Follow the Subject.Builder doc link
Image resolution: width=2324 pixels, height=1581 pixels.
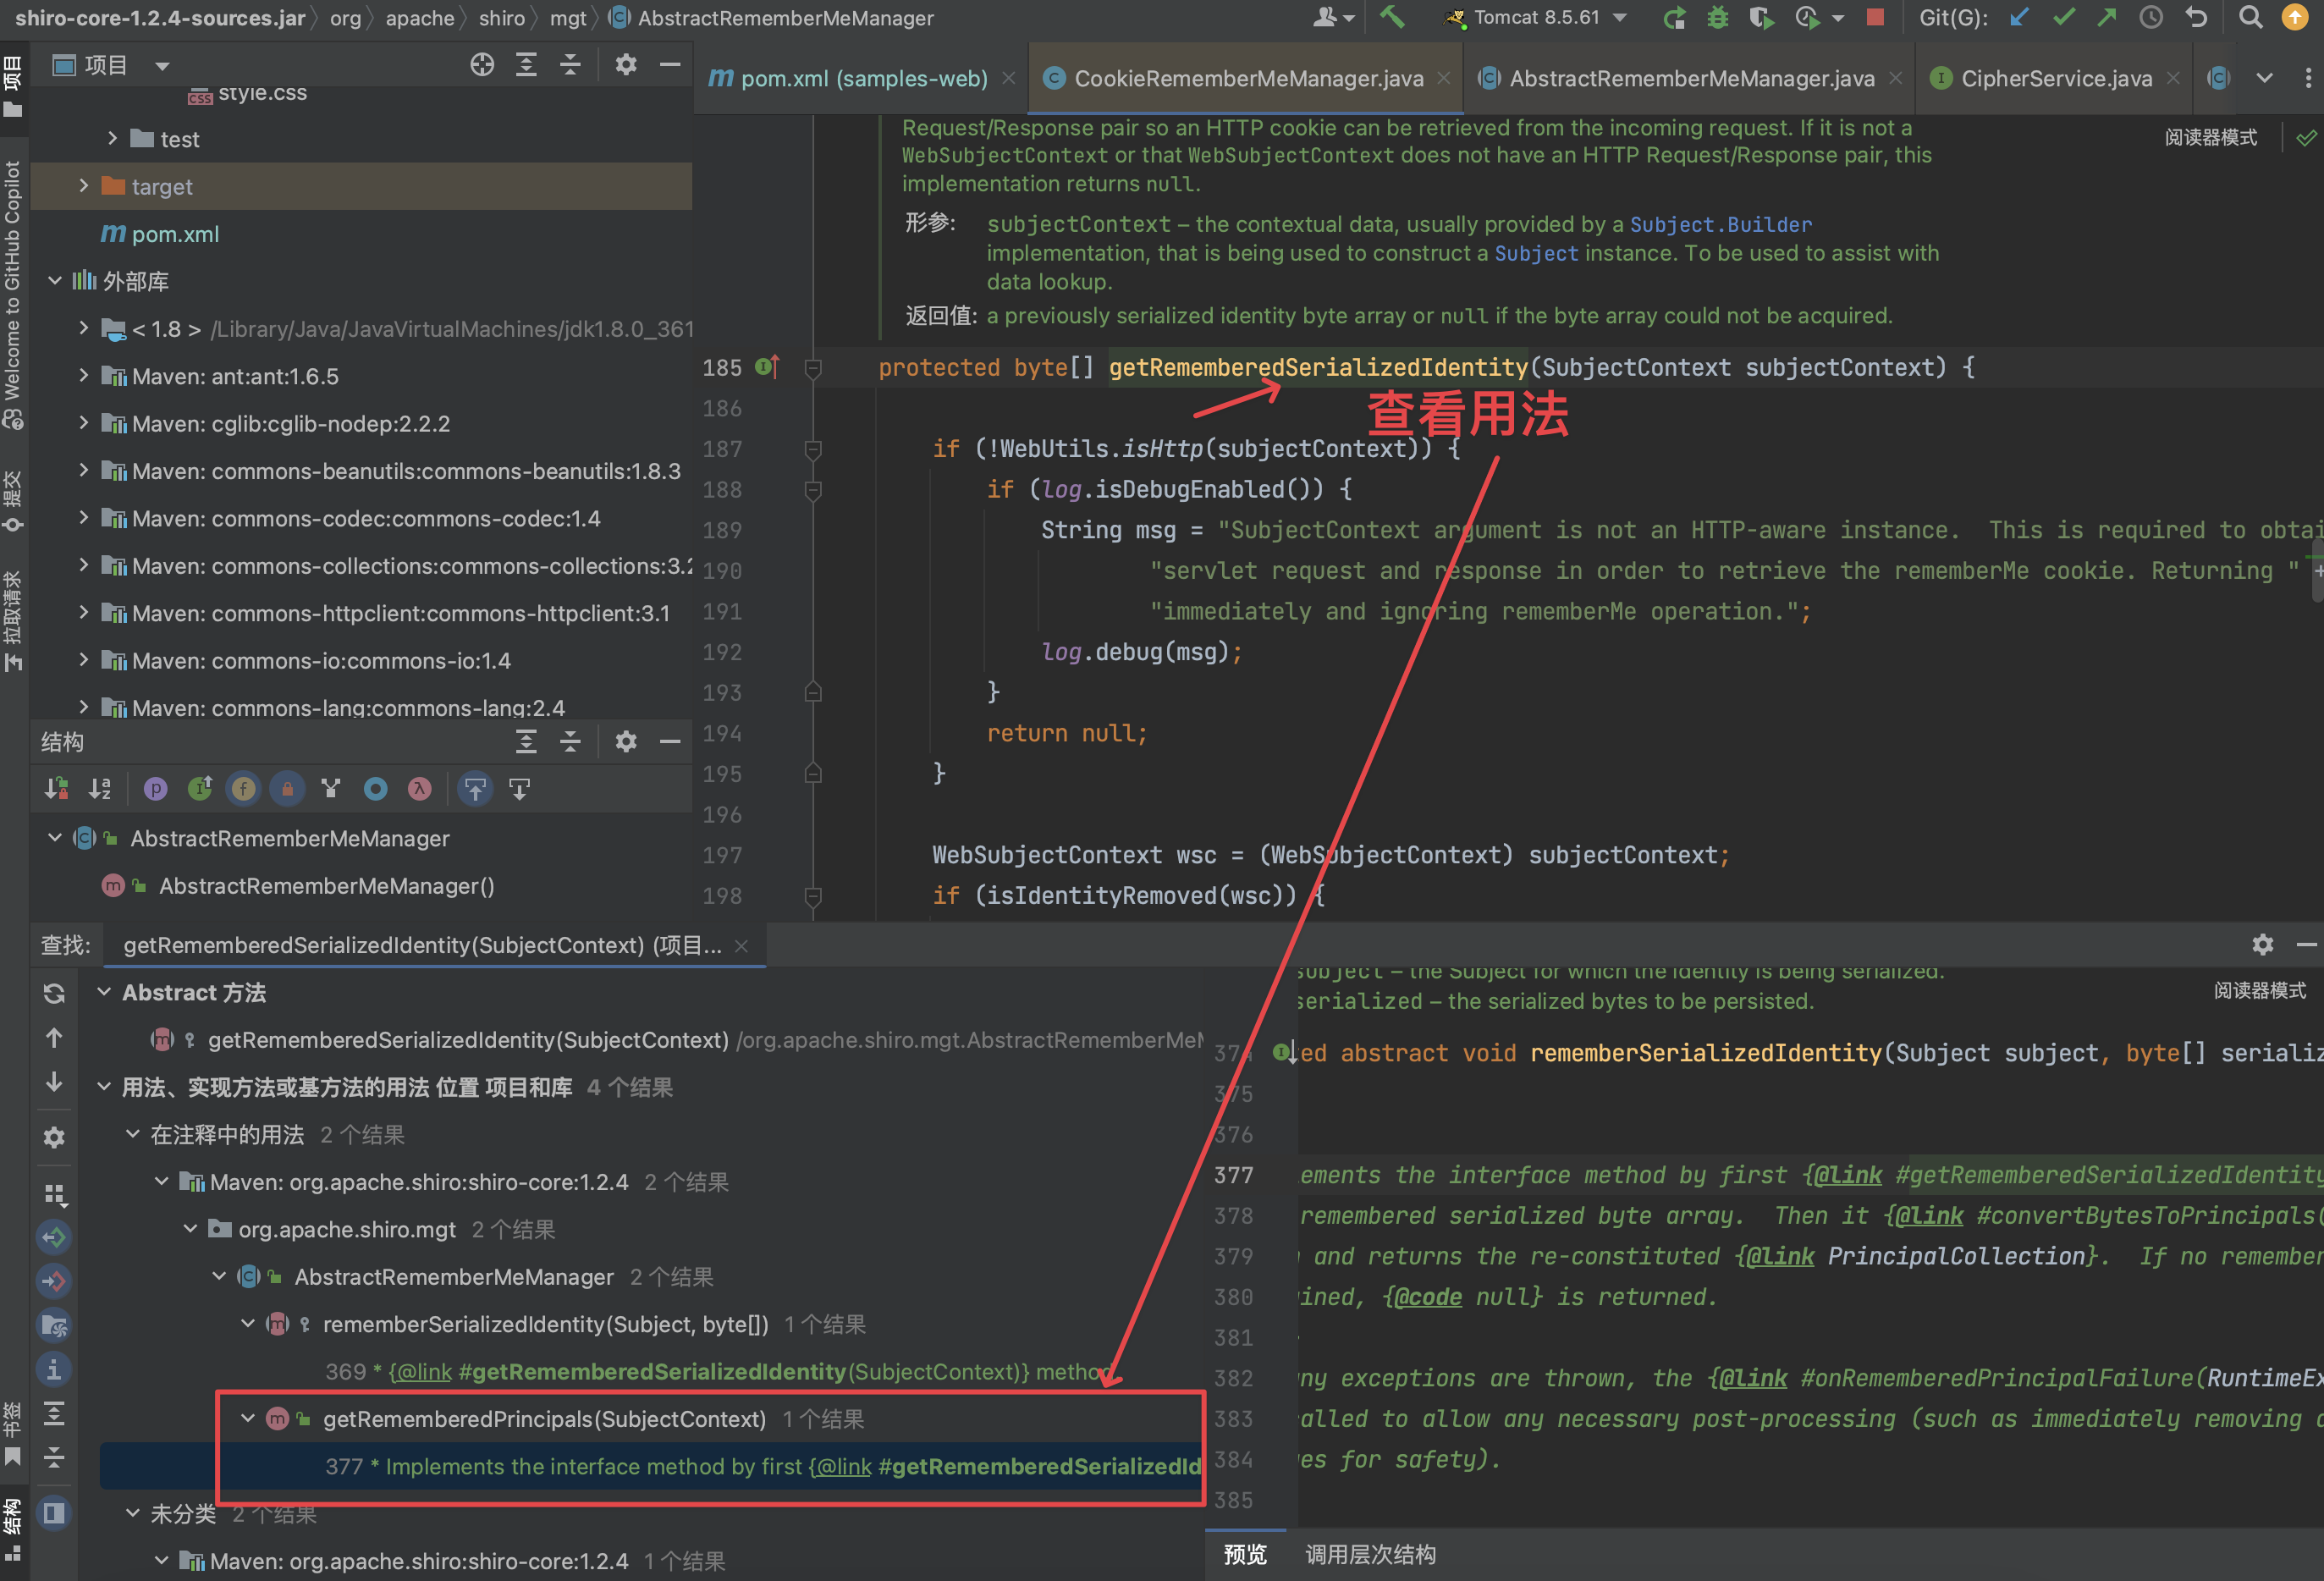(1721, 224)
